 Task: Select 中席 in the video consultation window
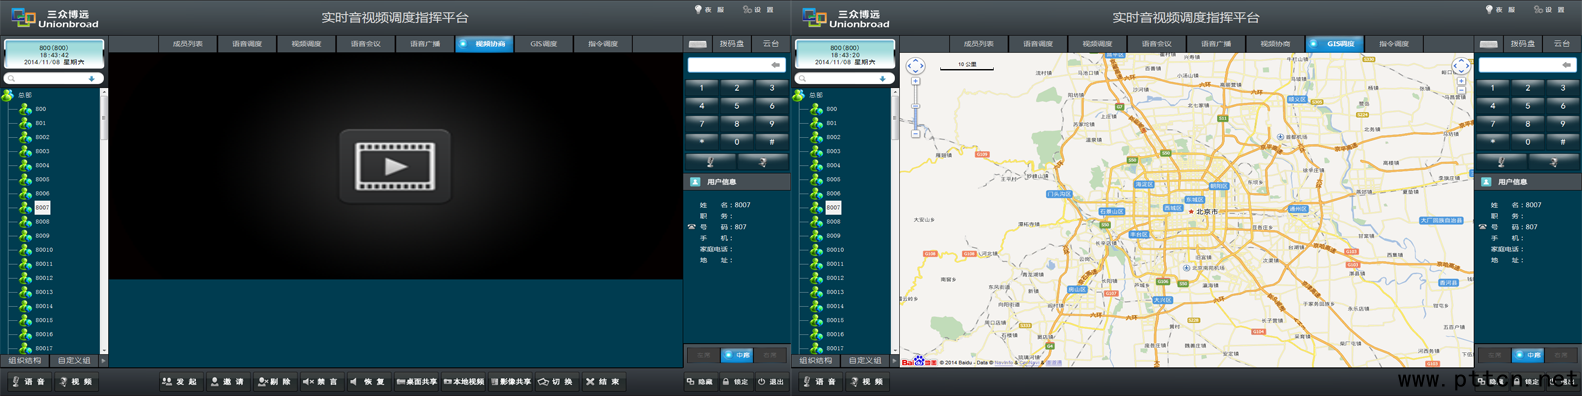[737, 355]
